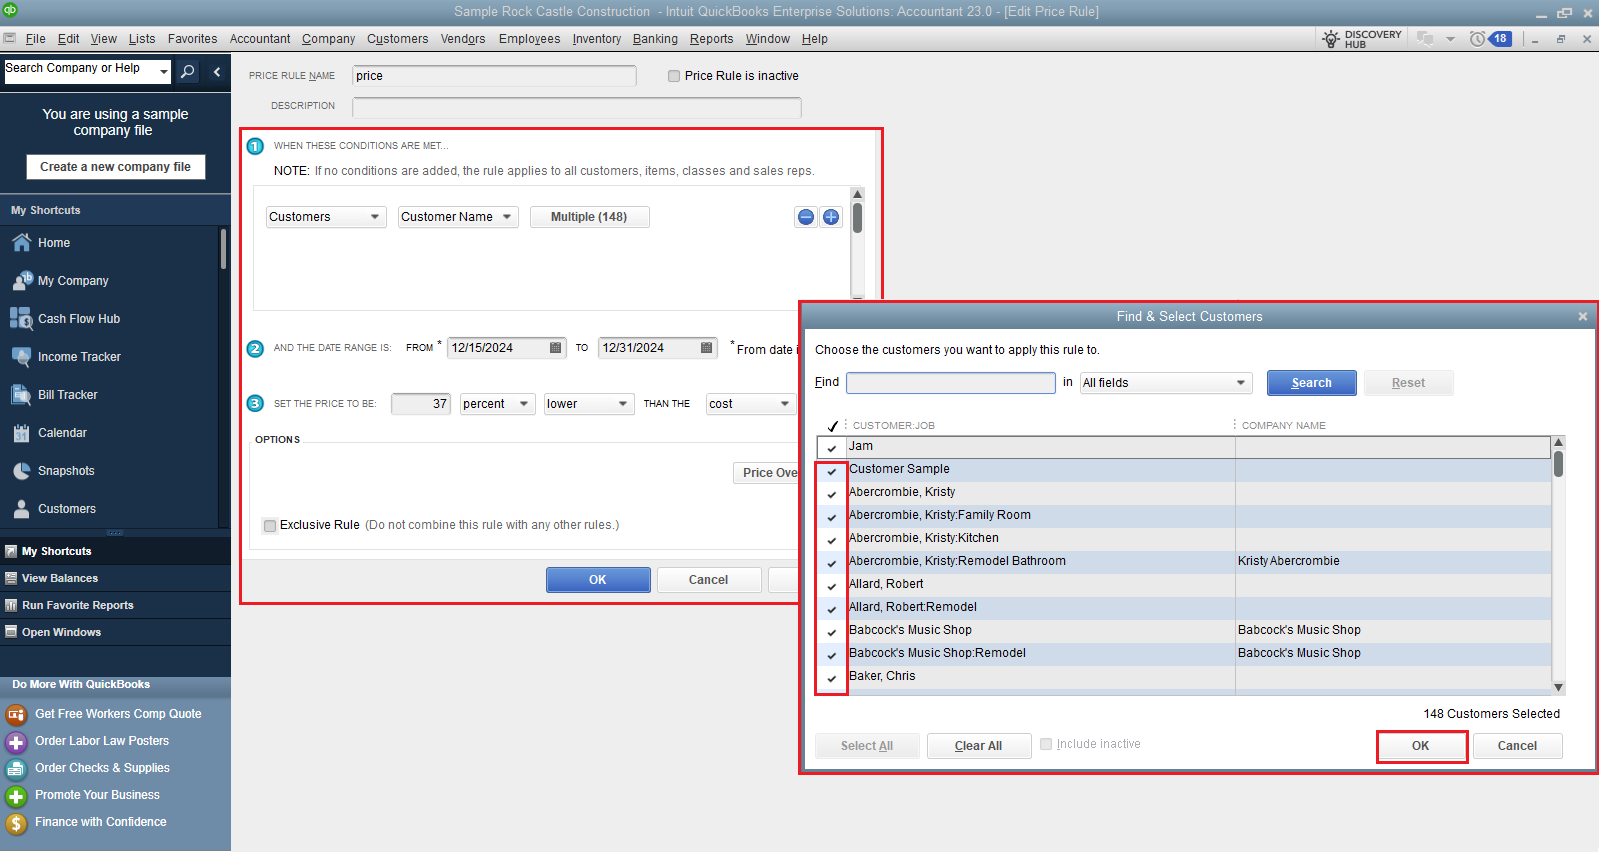Open the To date calendar picker

(x=707, y=348)
